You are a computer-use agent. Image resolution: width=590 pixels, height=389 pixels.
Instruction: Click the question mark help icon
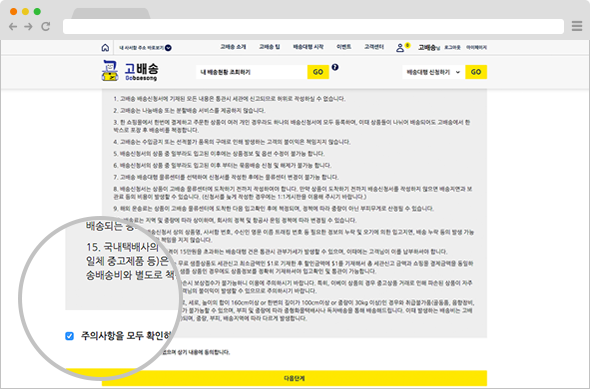click(x=335, y=67)
